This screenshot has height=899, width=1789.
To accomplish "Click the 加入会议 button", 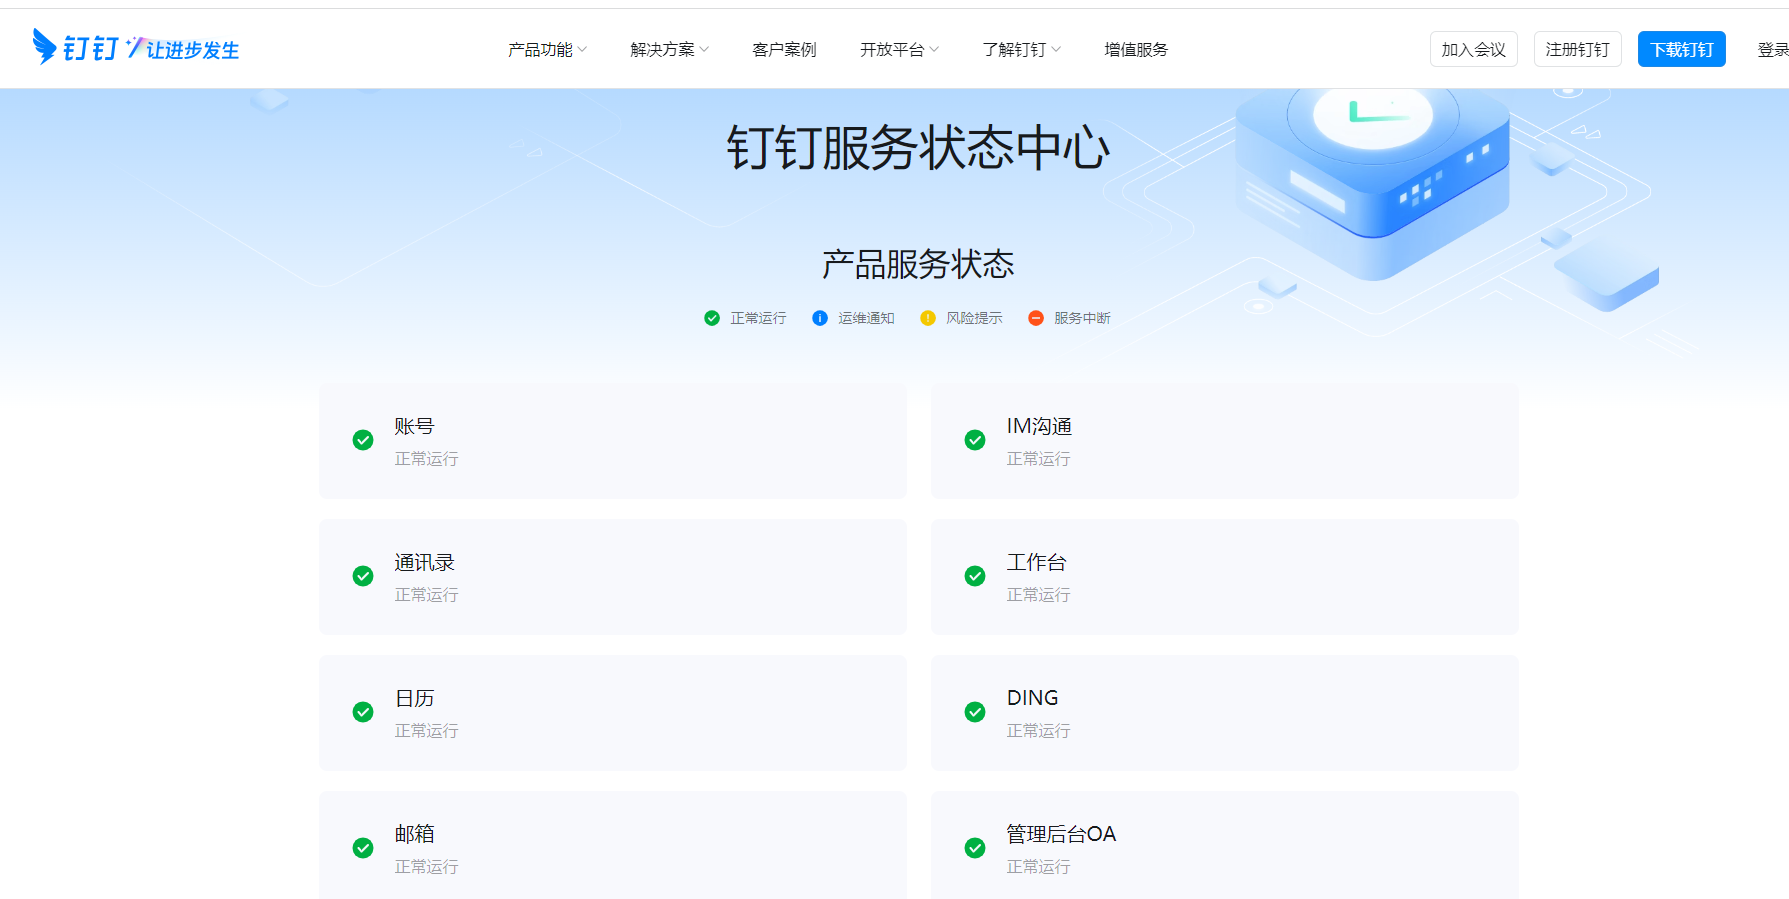I will tap(1474, 49).
